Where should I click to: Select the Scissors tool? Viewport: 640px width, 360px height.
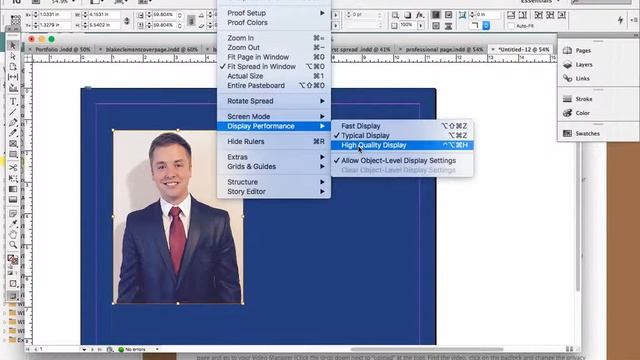click(13, 168)
